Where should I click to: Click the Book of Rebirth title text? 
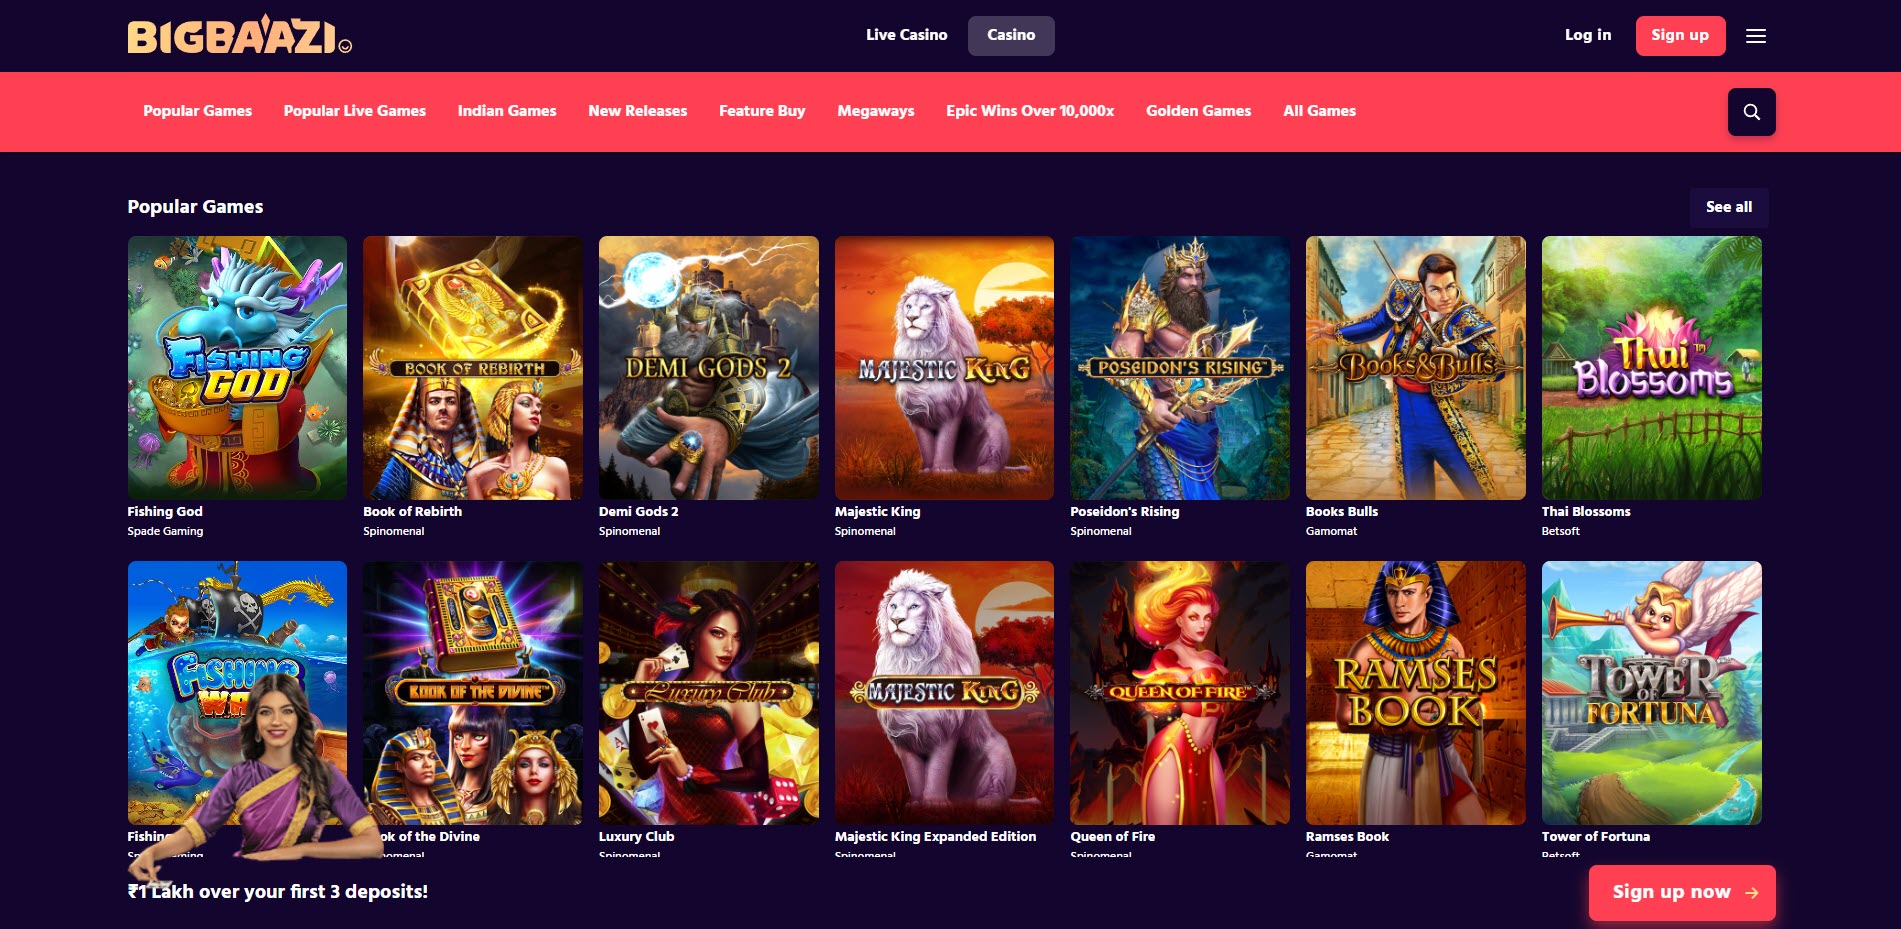(412, 511)
